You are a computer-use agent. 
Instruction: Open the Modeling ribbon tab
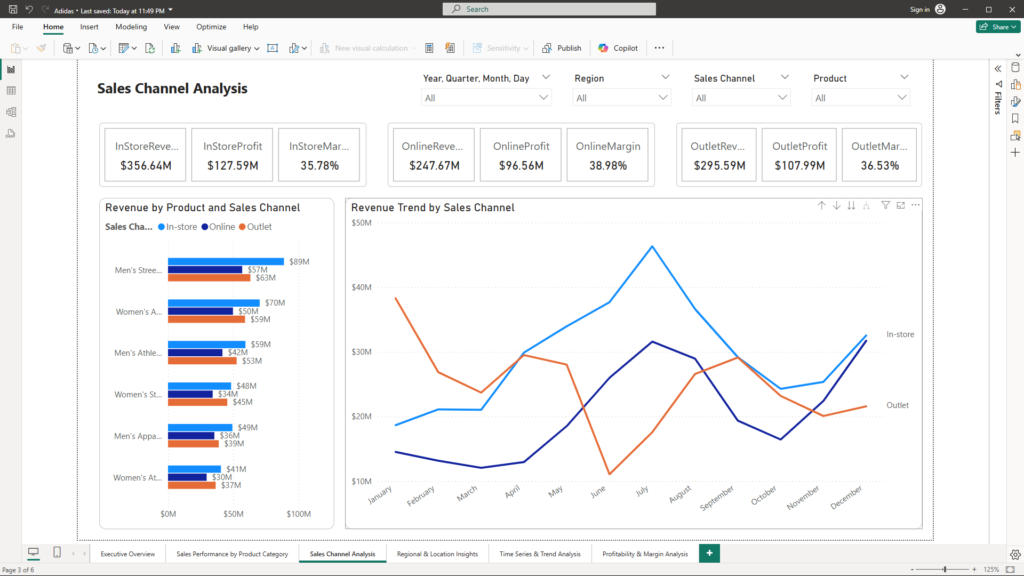(130, 27)
